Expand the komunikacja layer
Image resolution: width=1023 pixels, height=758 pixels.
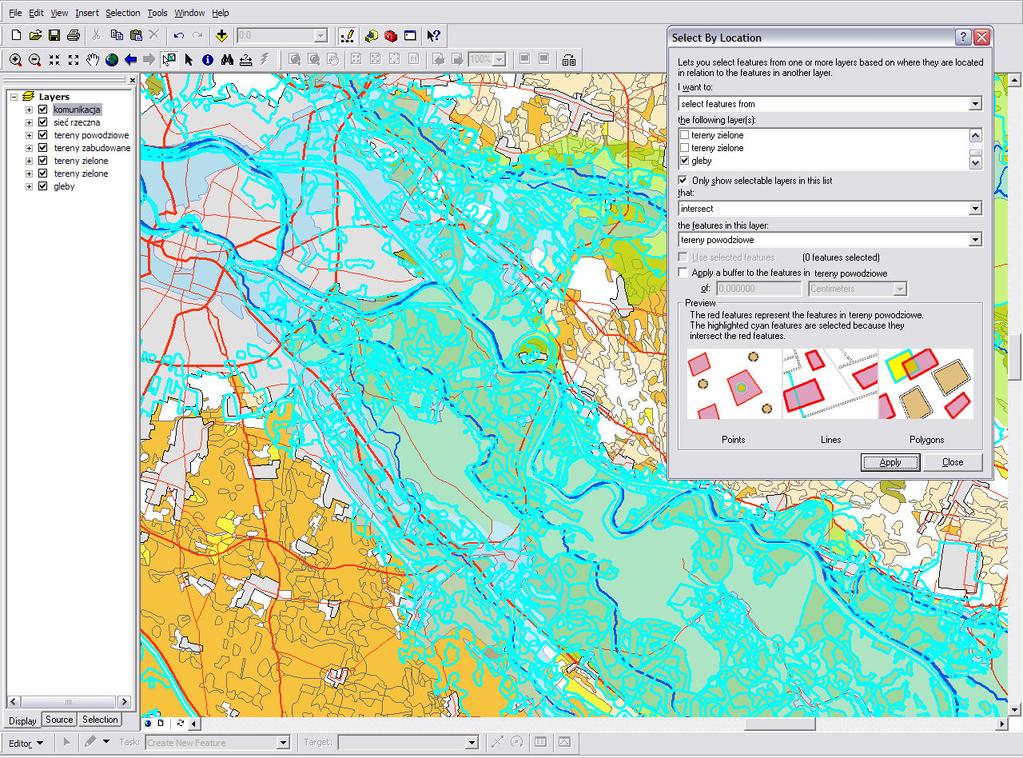pos(29,110)
